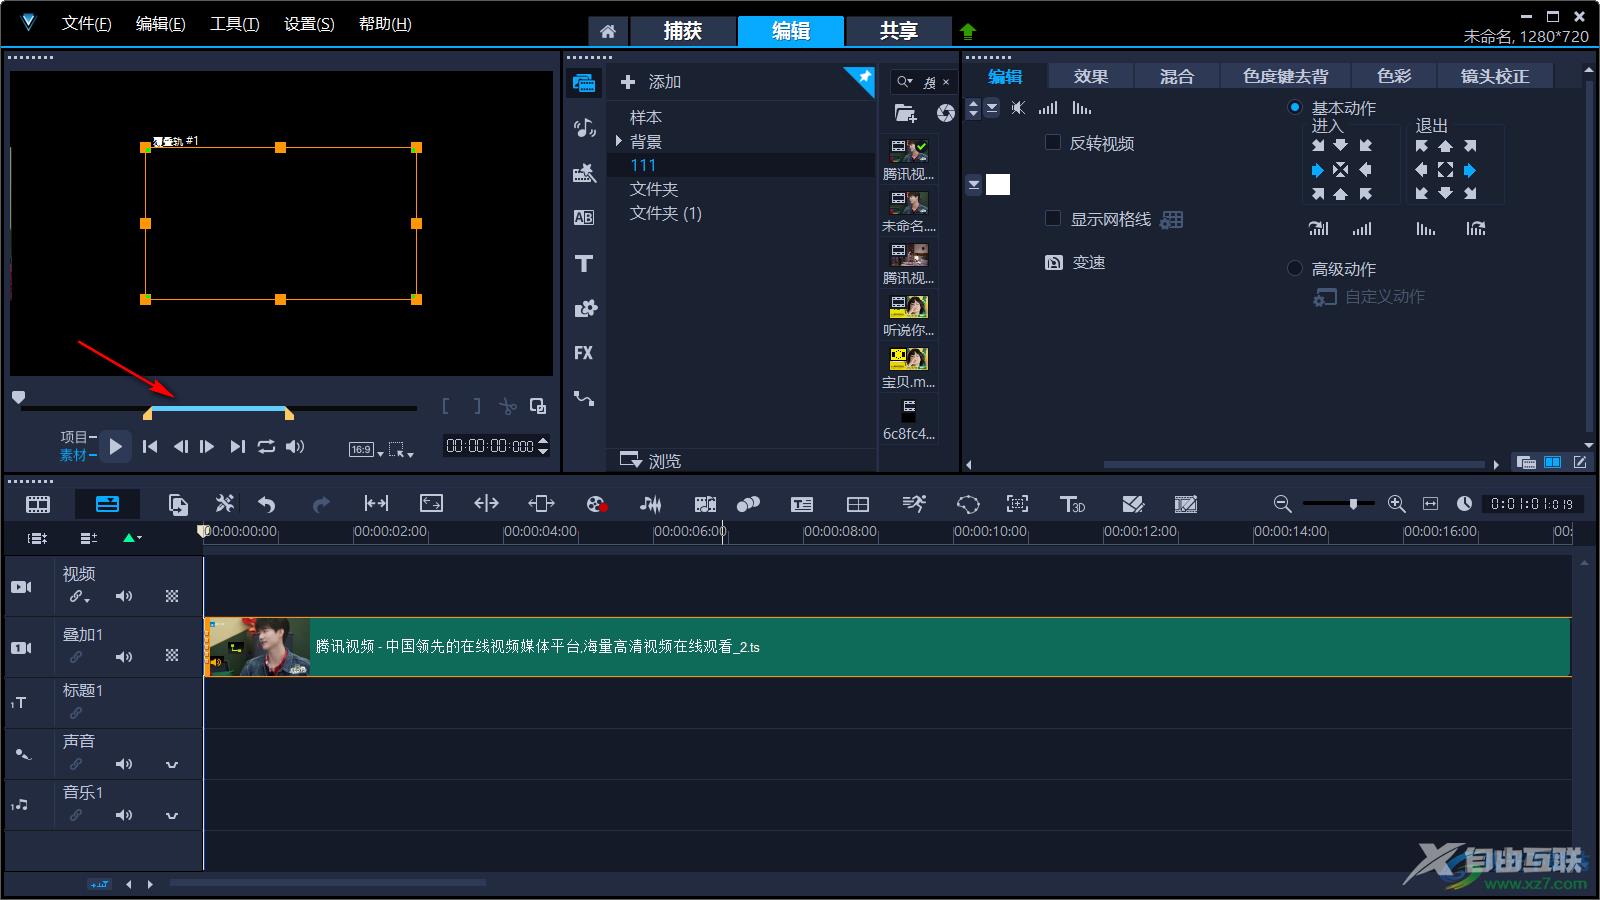Open the Multi-Camera Editor tool
The width and height of the screenshot is (1600, 900).
[x=858, y=504]
